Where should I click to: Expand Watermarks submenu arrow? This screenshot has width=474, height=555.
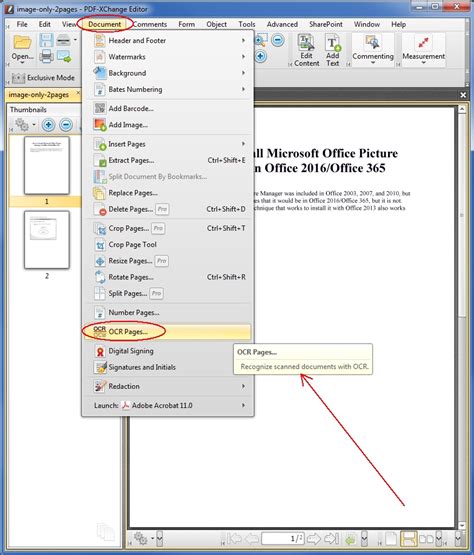click(x=244, y=57)
